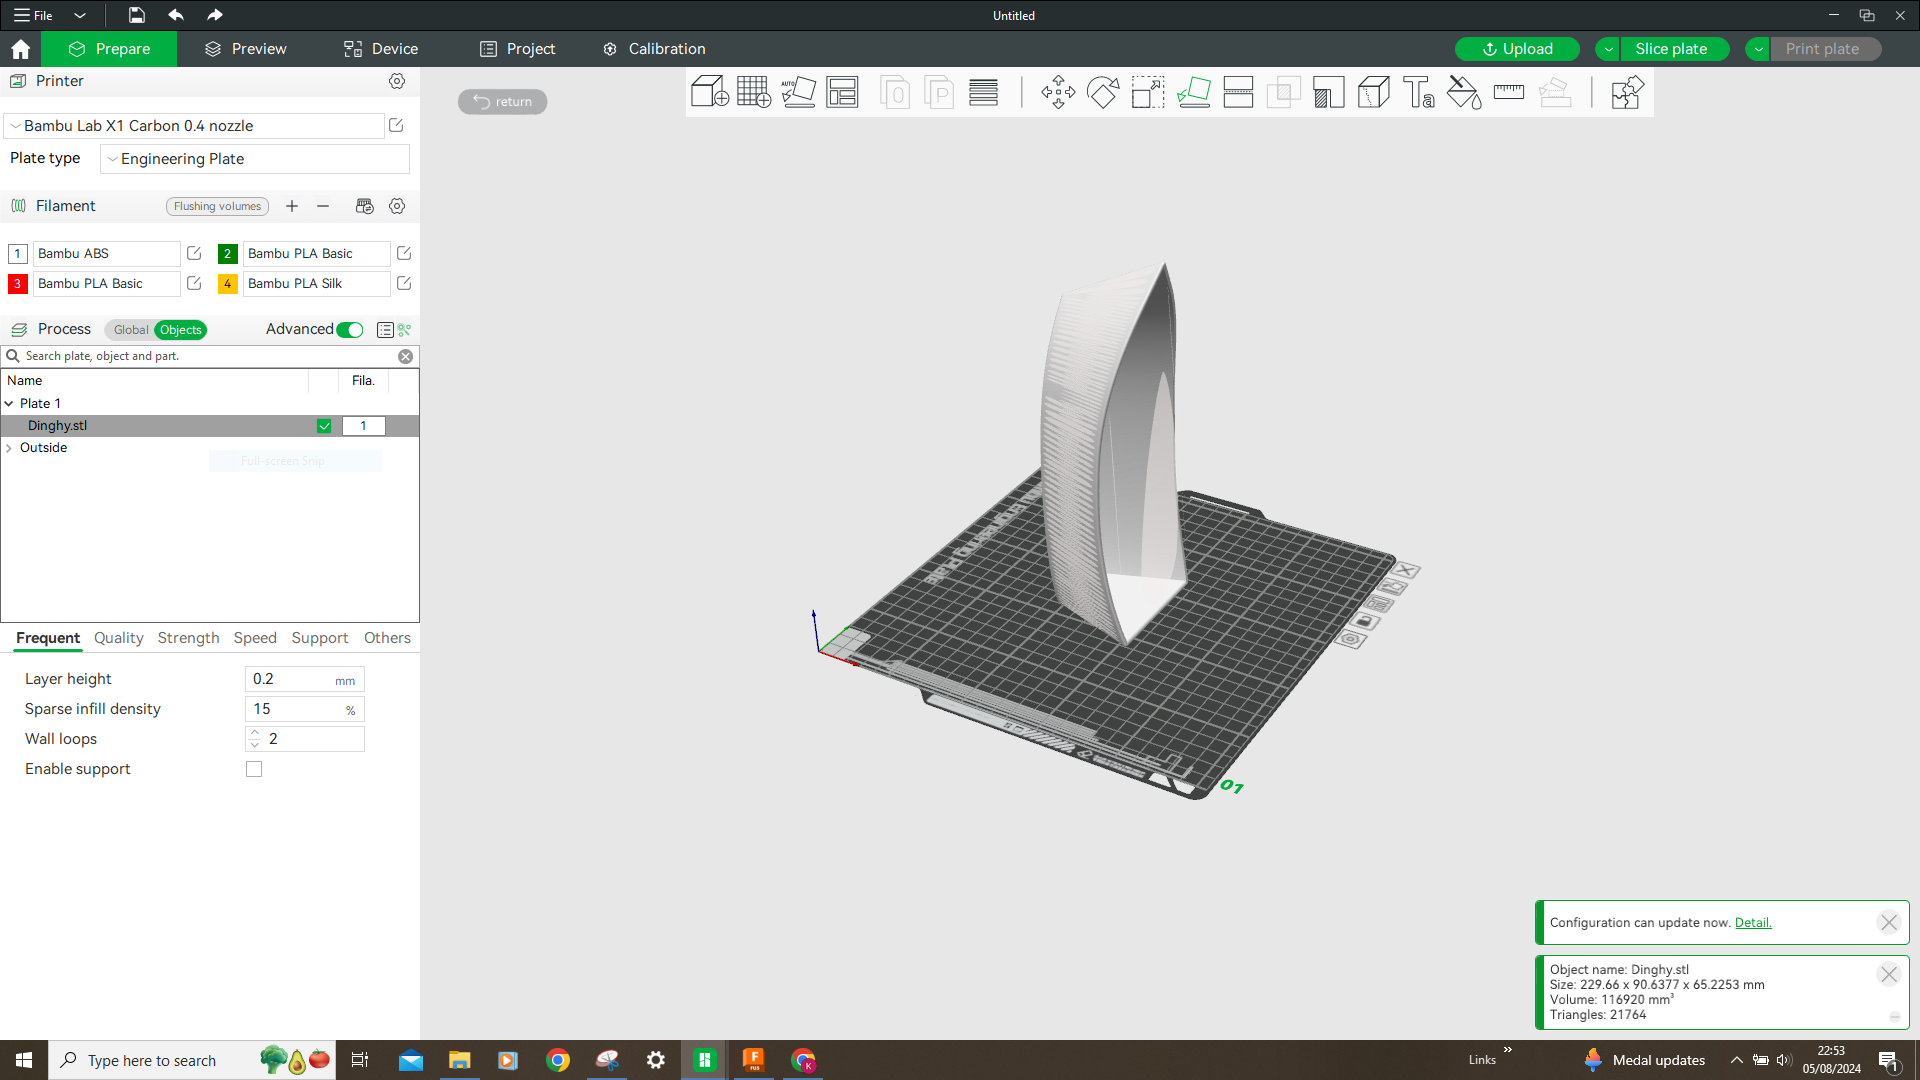This screenshot has width=1920, height=1080.
Task: Open printer settings gear icon
Action: click(x=397, y=81)
